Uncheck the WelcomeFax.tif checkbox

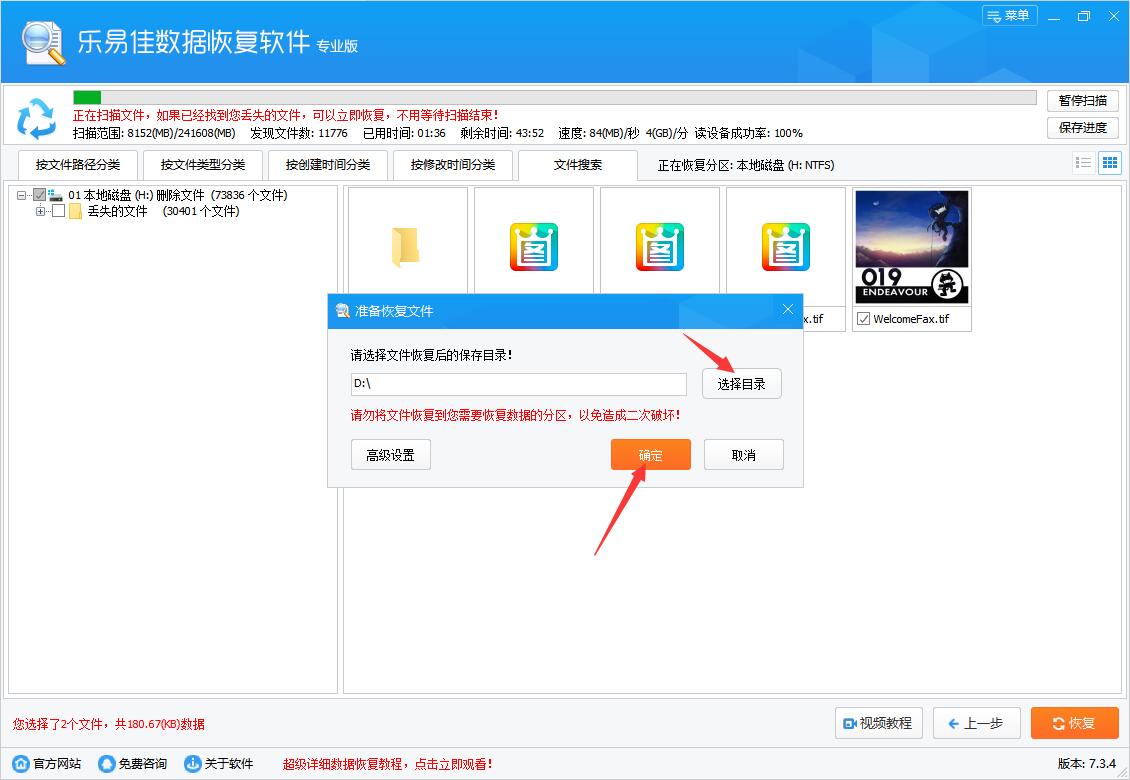tap(862, 319)
